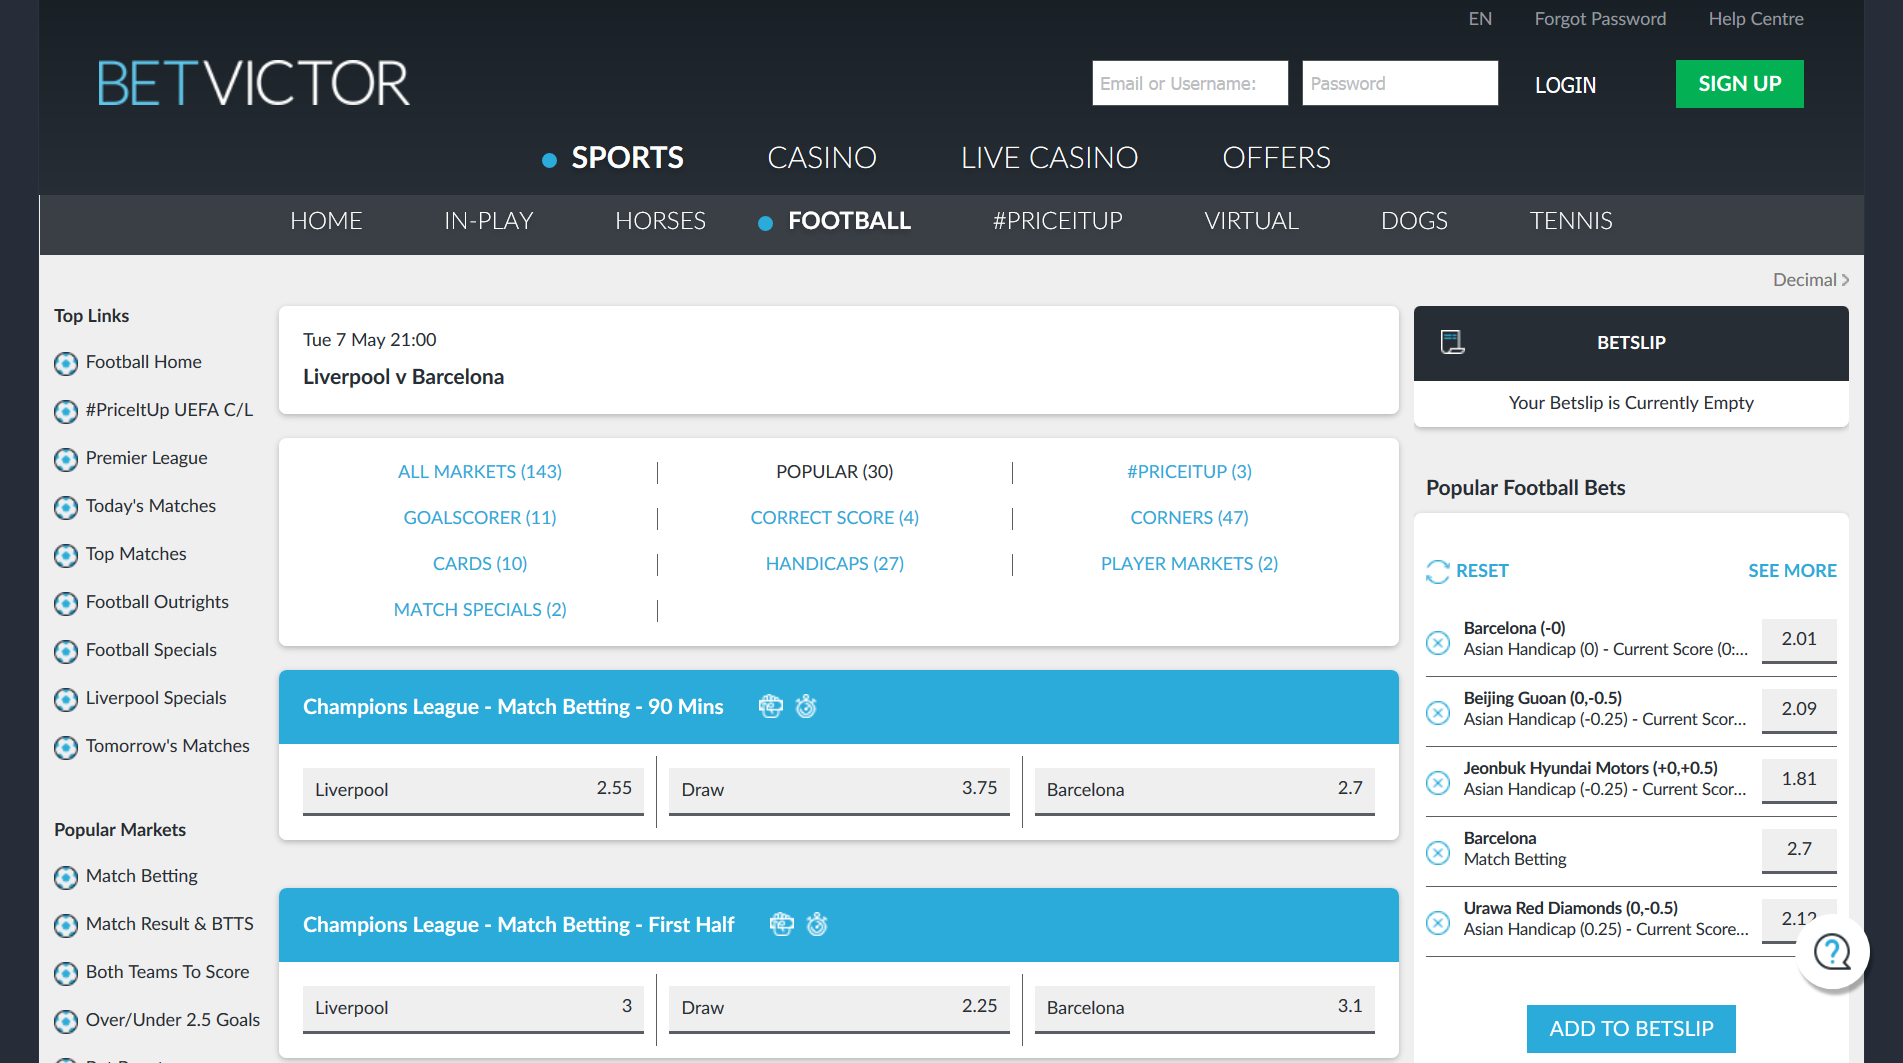
Task: Open the Horses tab
Action: click(x=660, y=221)
